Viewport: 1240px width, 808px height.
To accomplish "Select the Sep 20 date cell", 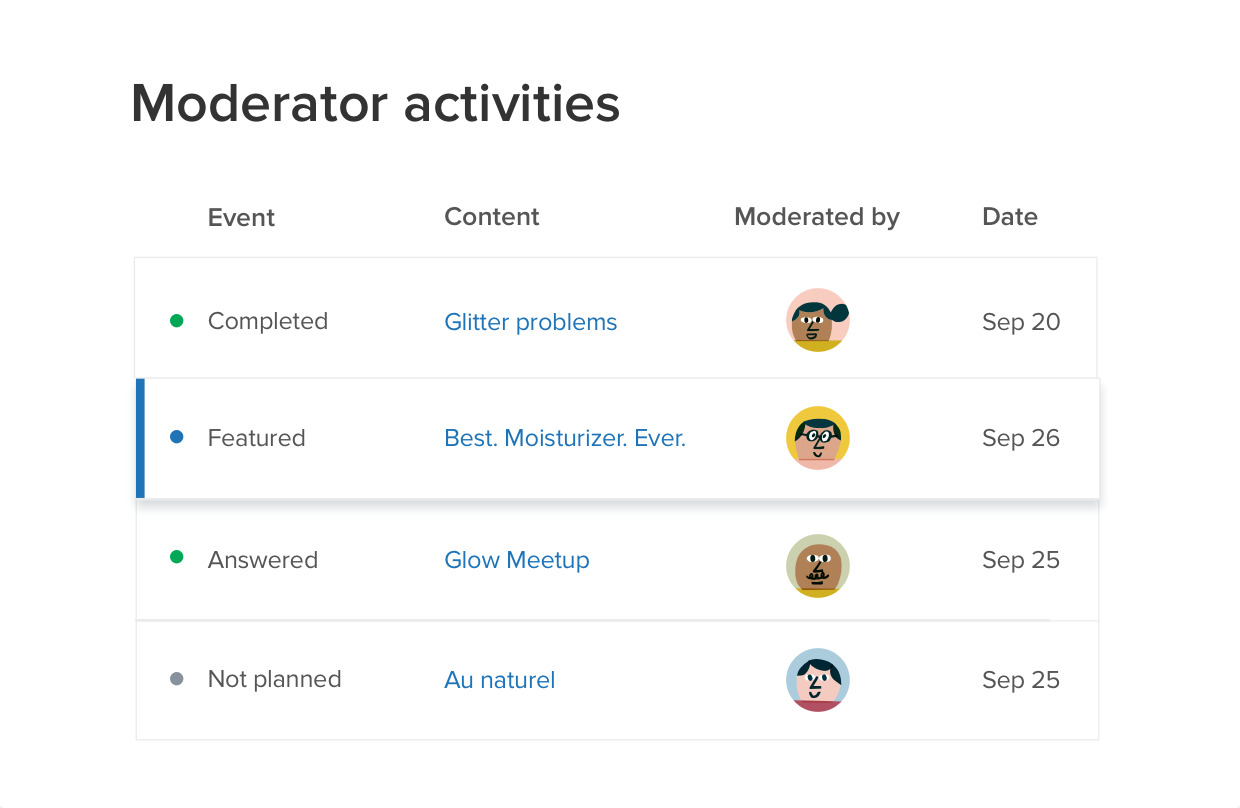I will 1021,322.
